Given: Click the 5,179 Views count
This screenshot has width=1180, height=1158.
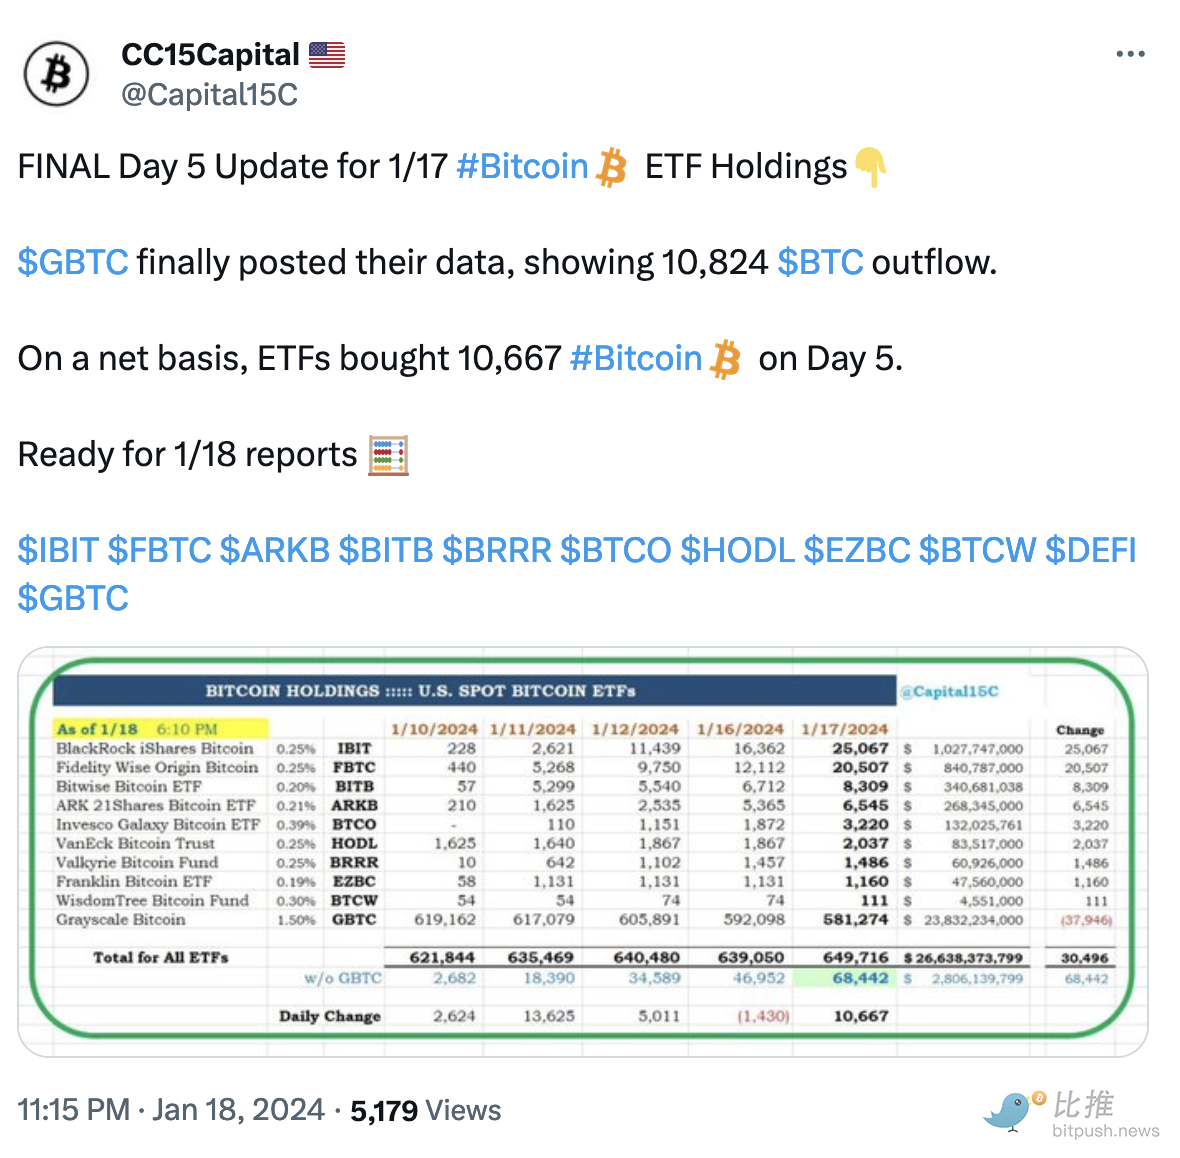Looking at the screenshot, I should pyautogui.click(x=425, y=1110).
